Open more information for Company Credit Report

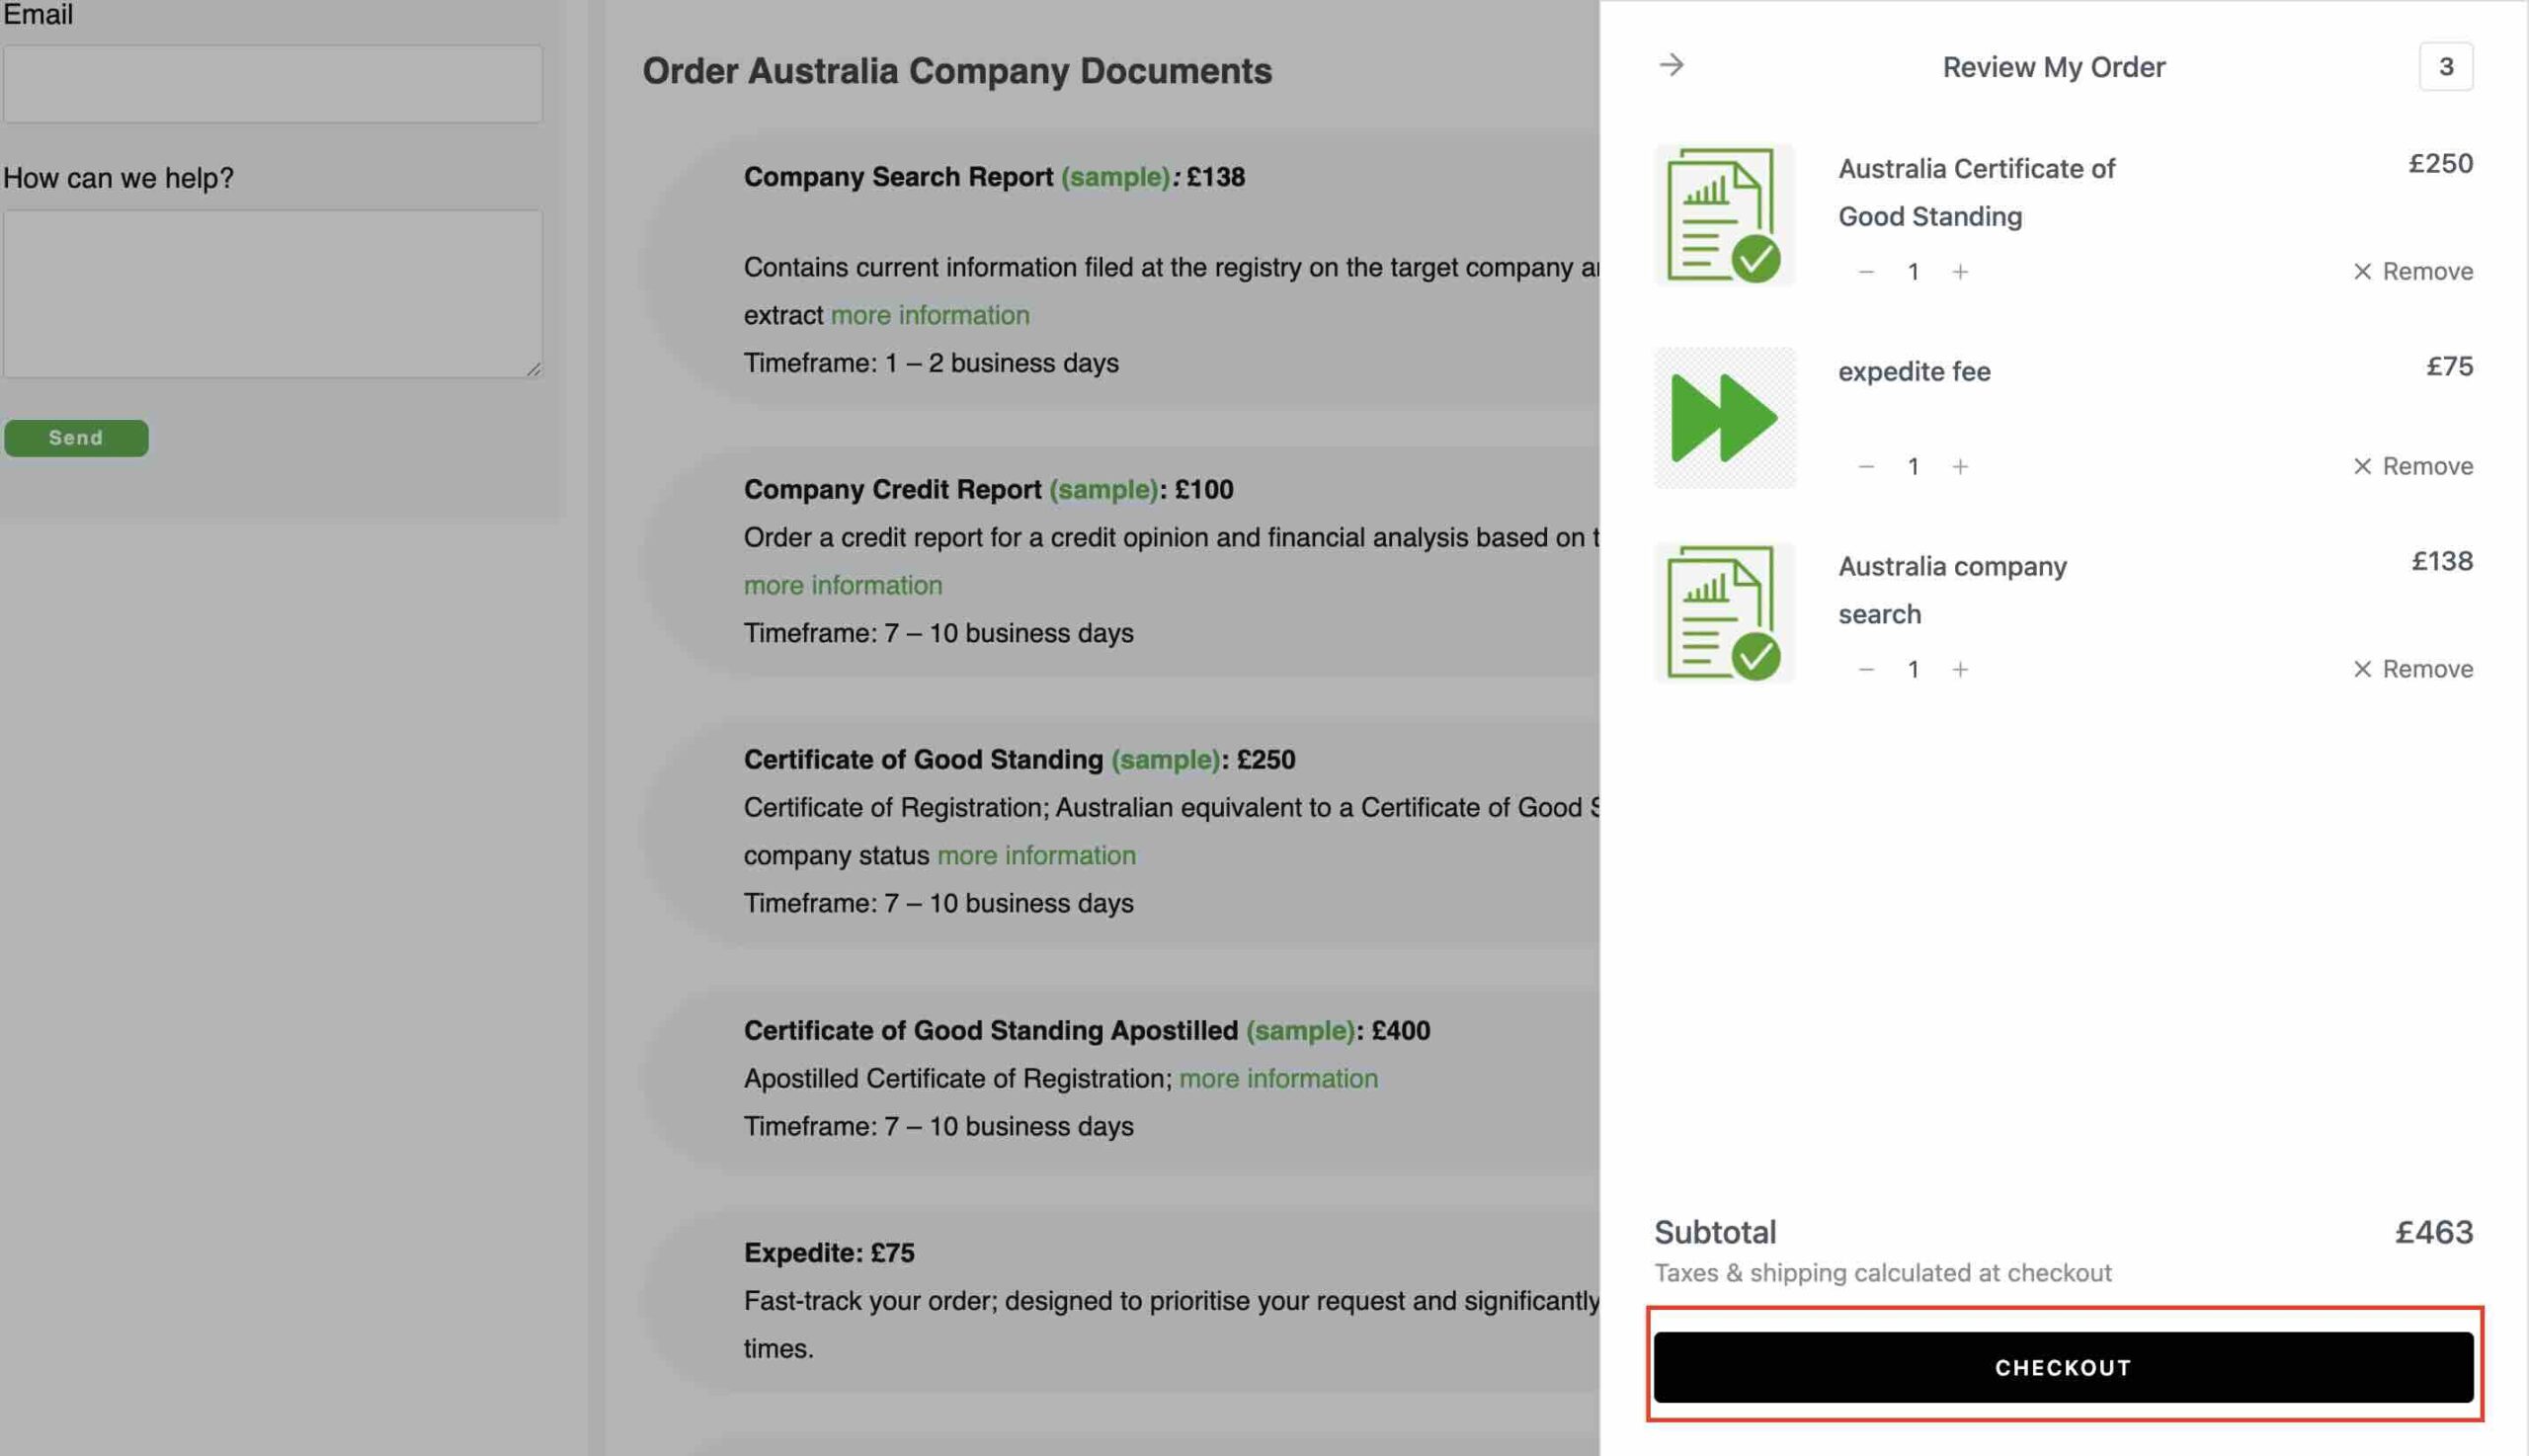843,586
